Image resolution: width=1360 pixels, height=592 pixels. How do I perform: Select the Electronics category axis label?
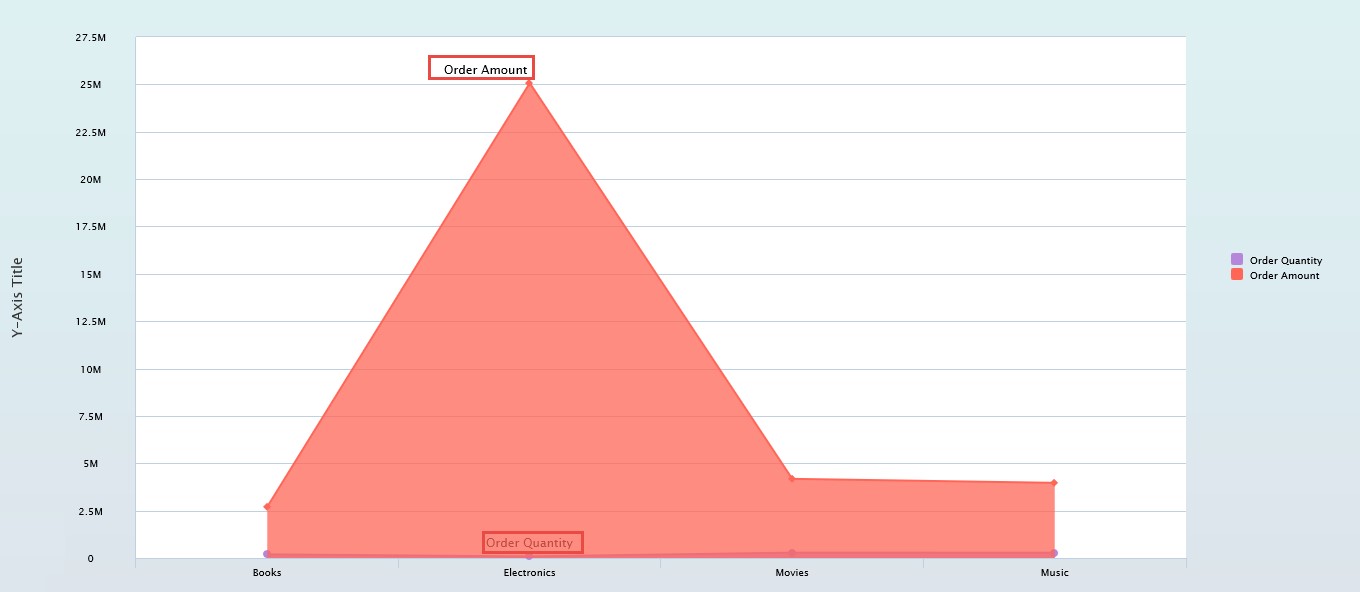pyautogui.click(x=529, y=573)
